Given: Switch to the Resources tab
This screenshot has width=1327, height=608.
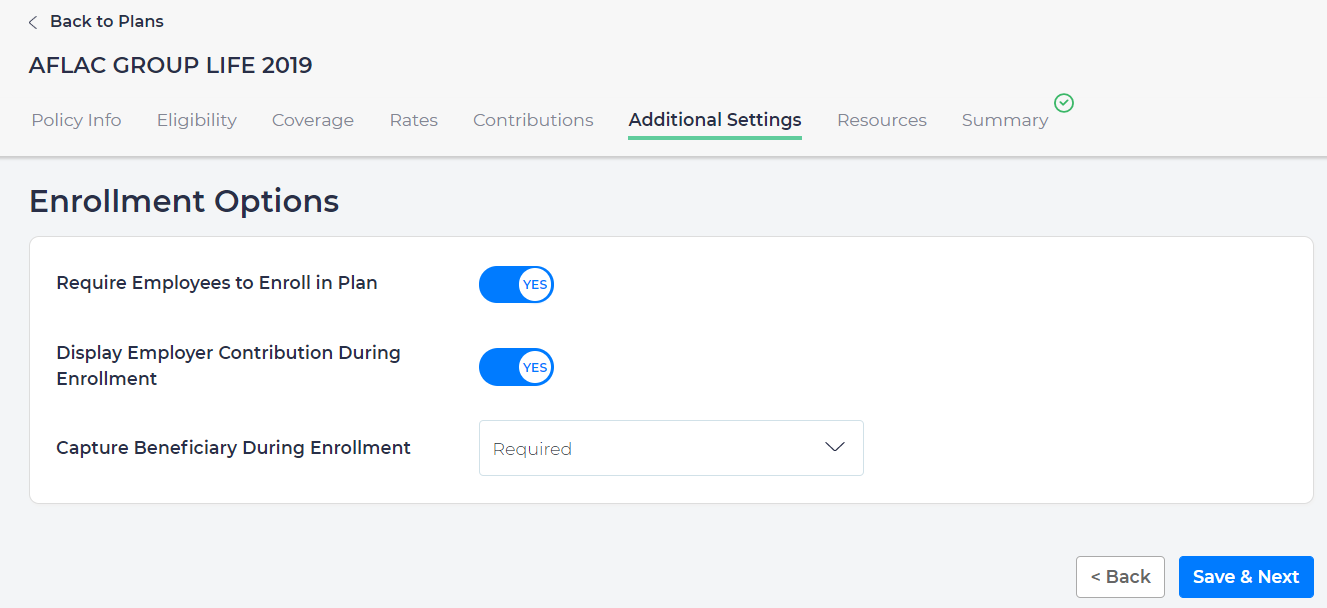Looking at the screenshot, I should pos(881,120).
